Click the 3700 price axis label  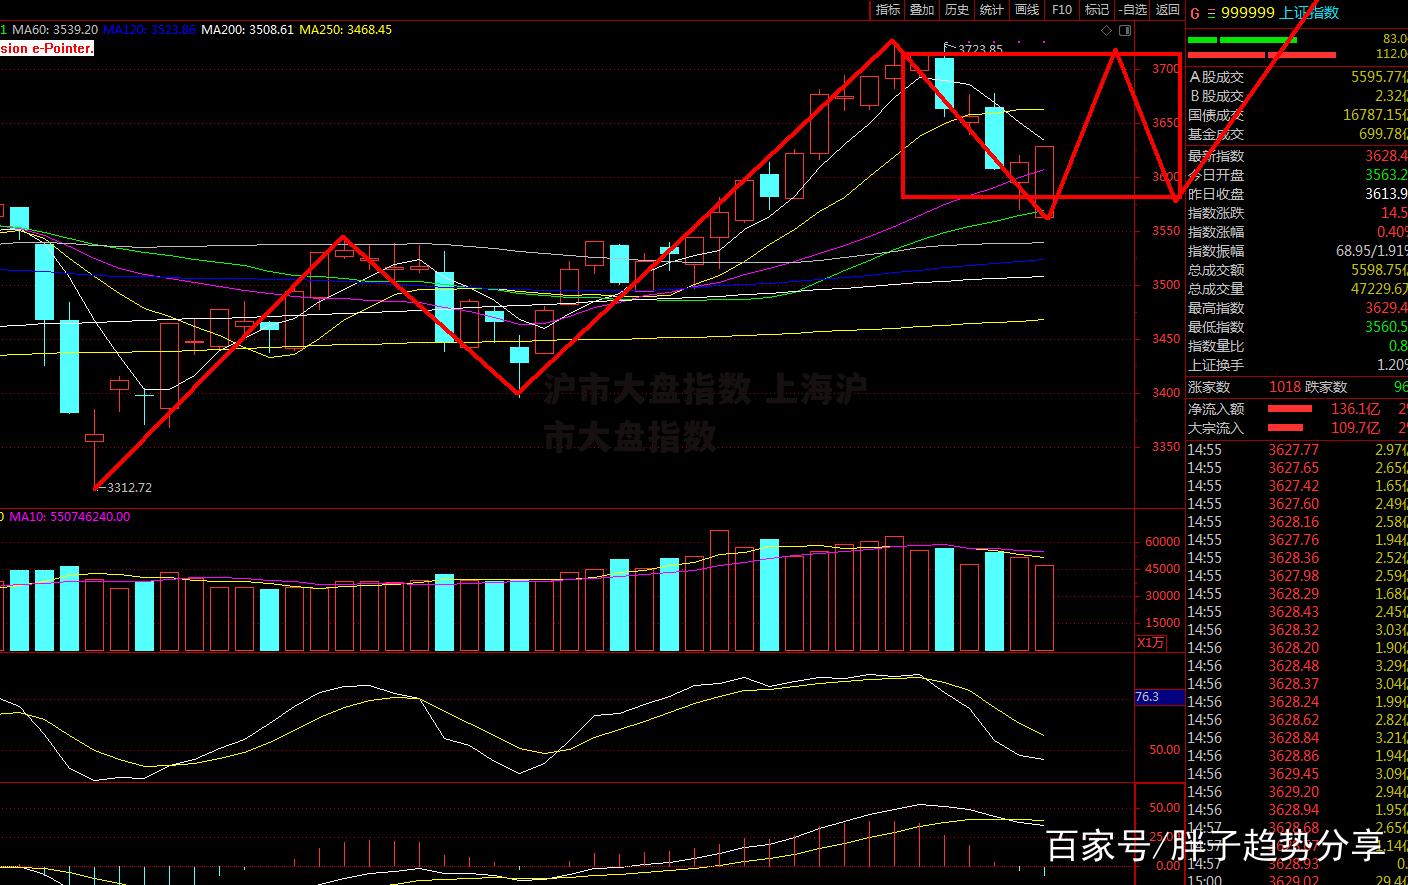pos(1166,69)
